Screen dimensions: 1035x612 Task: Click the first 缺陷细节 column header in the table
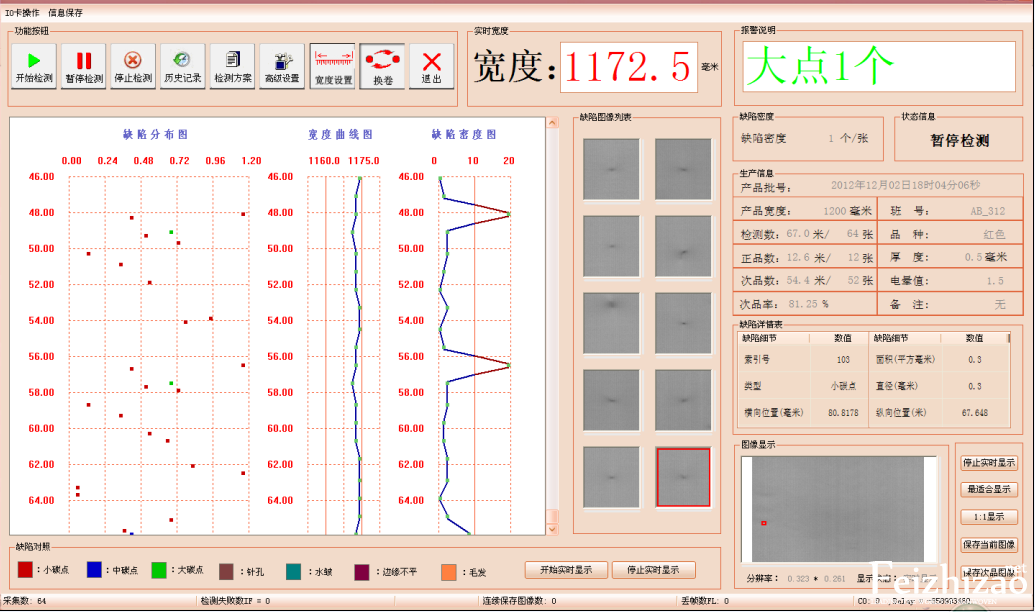(759, 338)
